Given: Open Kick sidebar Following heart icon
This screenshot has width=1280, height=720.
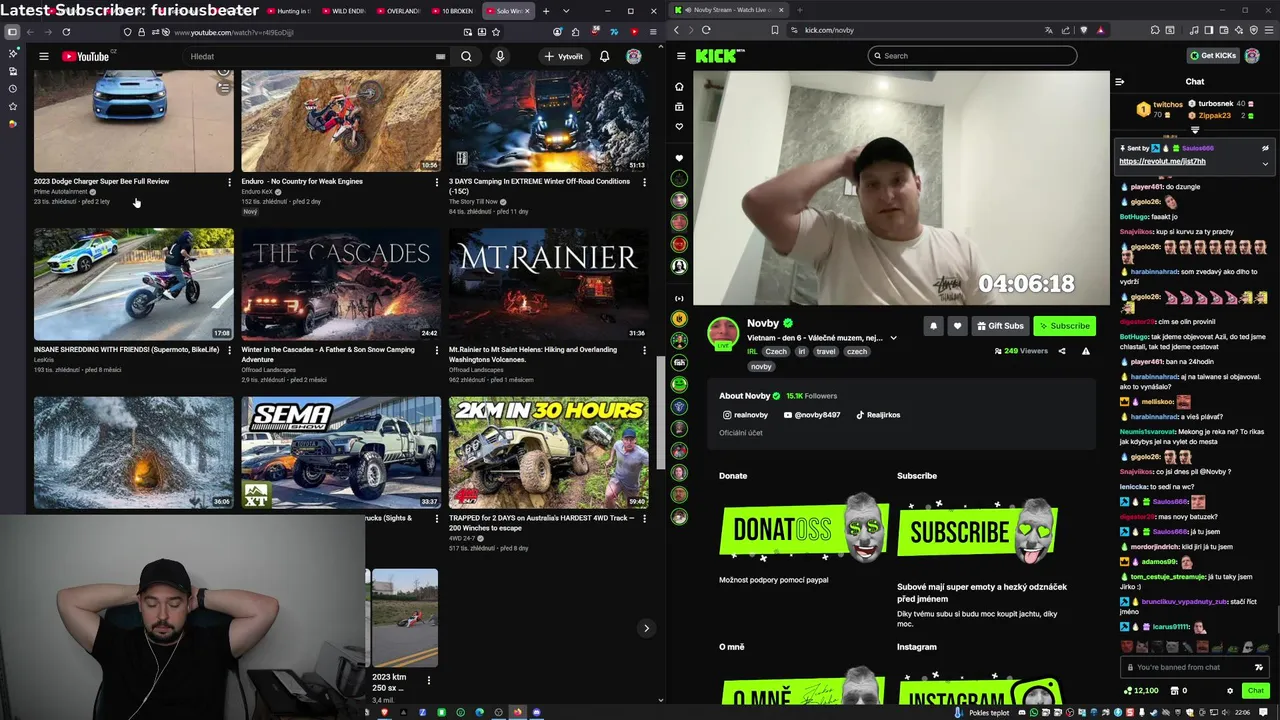Looking at the screenshot, I should [x=679, y=127].
